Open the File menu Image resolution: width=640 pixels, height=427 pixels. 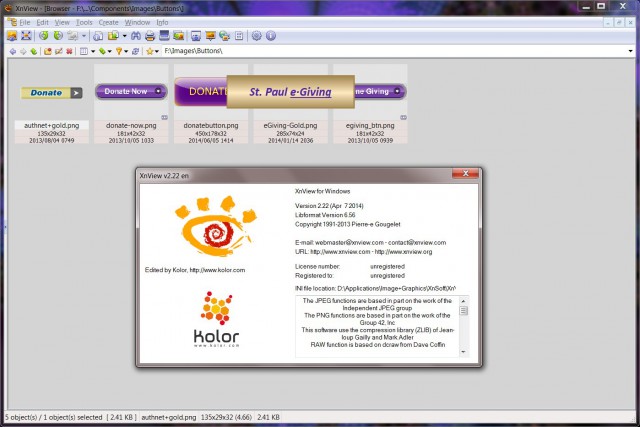click(25, 22)
